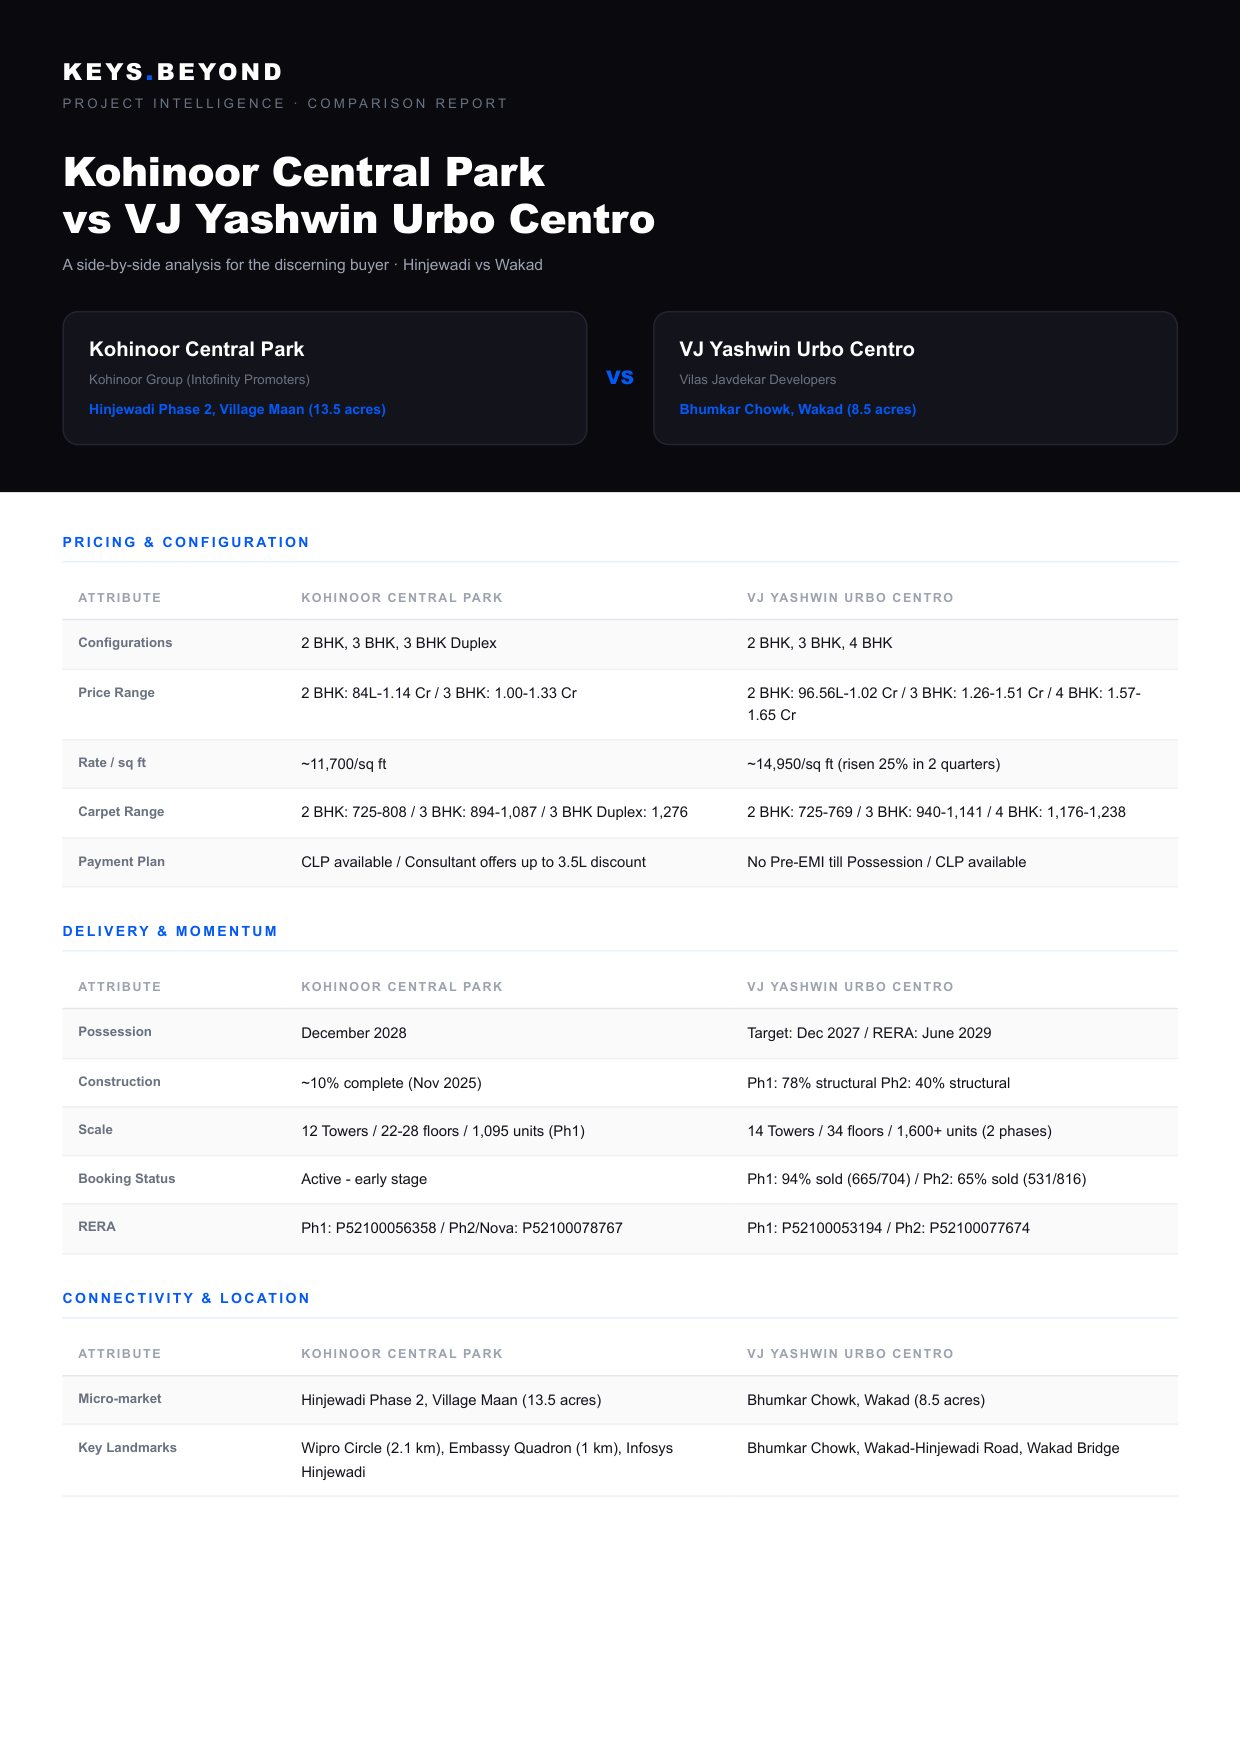Click 'Kohinoor Group (Infofinity Promoters)' developer text
This screenshot has width=1240, height=1754.
pos(199,379)
